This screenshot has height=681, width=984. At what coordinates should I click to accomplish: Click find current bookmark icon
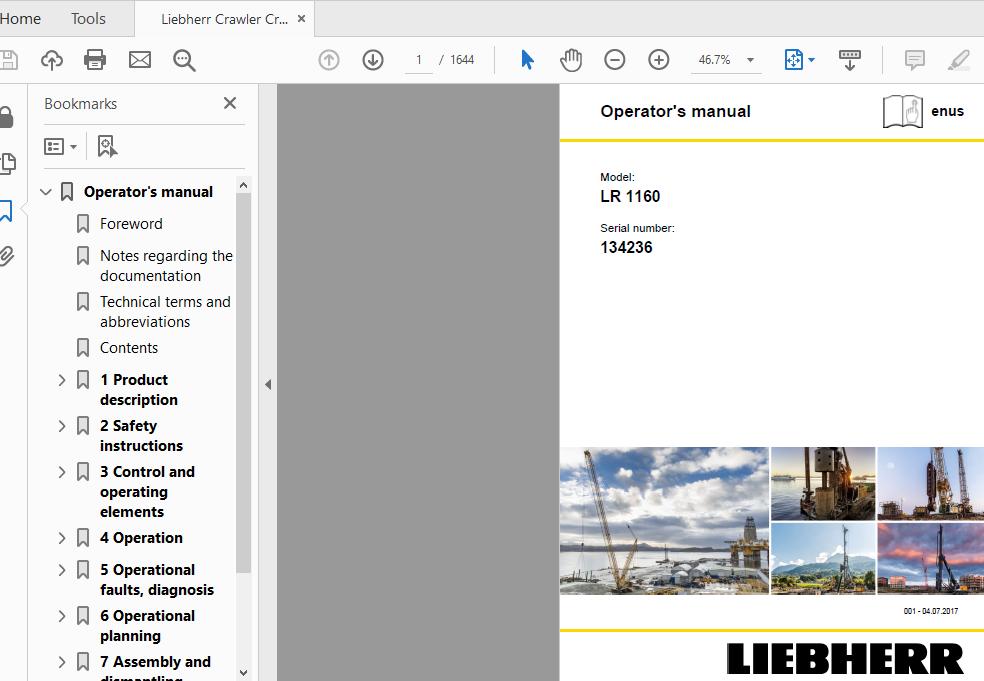click(x=107, y=146)
